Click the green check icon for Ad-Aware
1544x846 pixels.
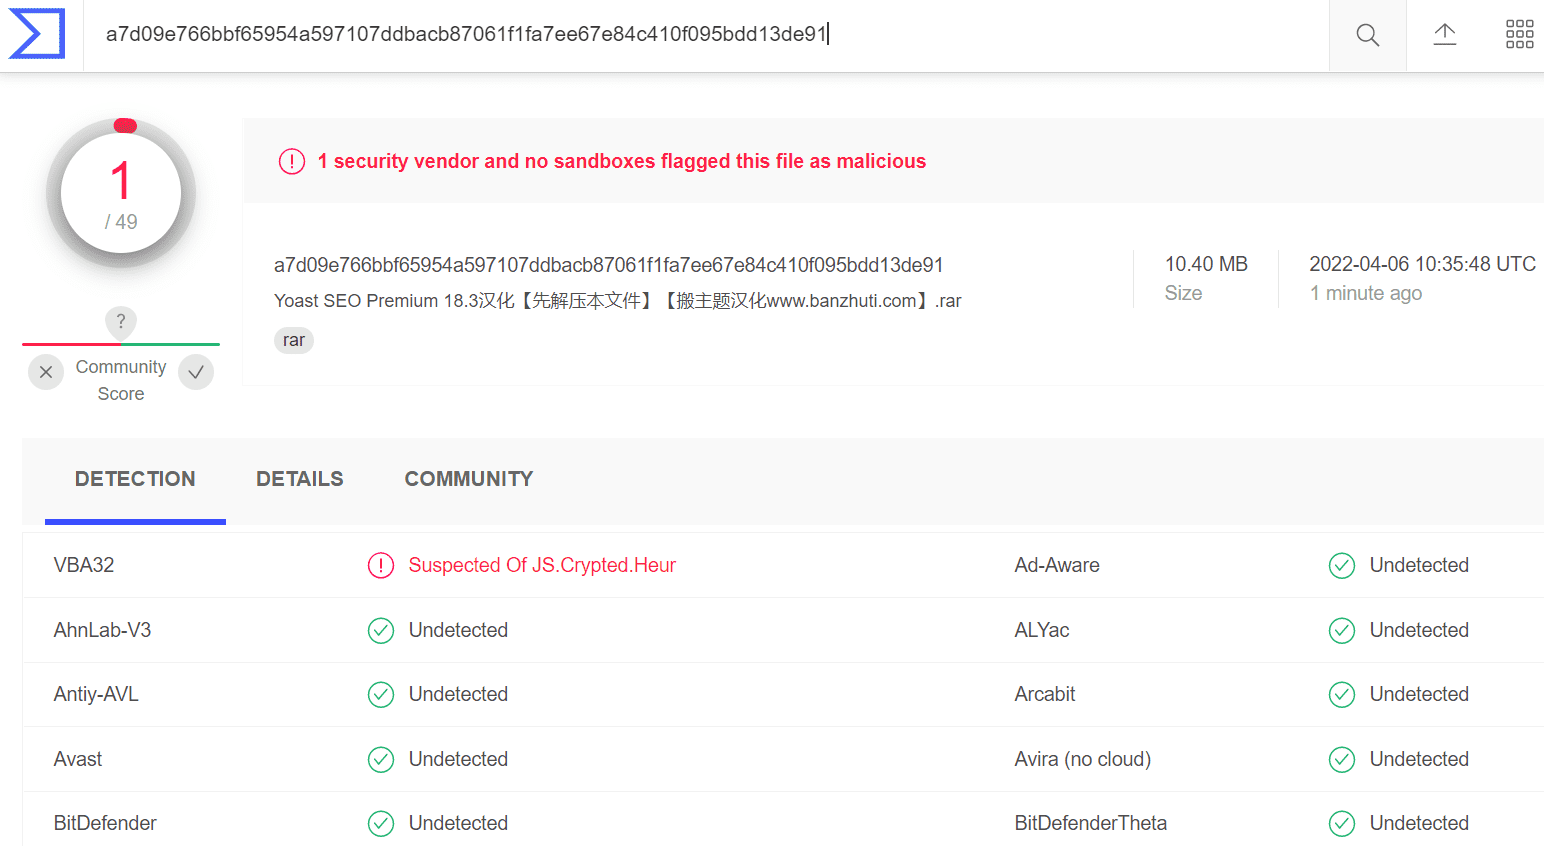click(x=1342, y=566)
